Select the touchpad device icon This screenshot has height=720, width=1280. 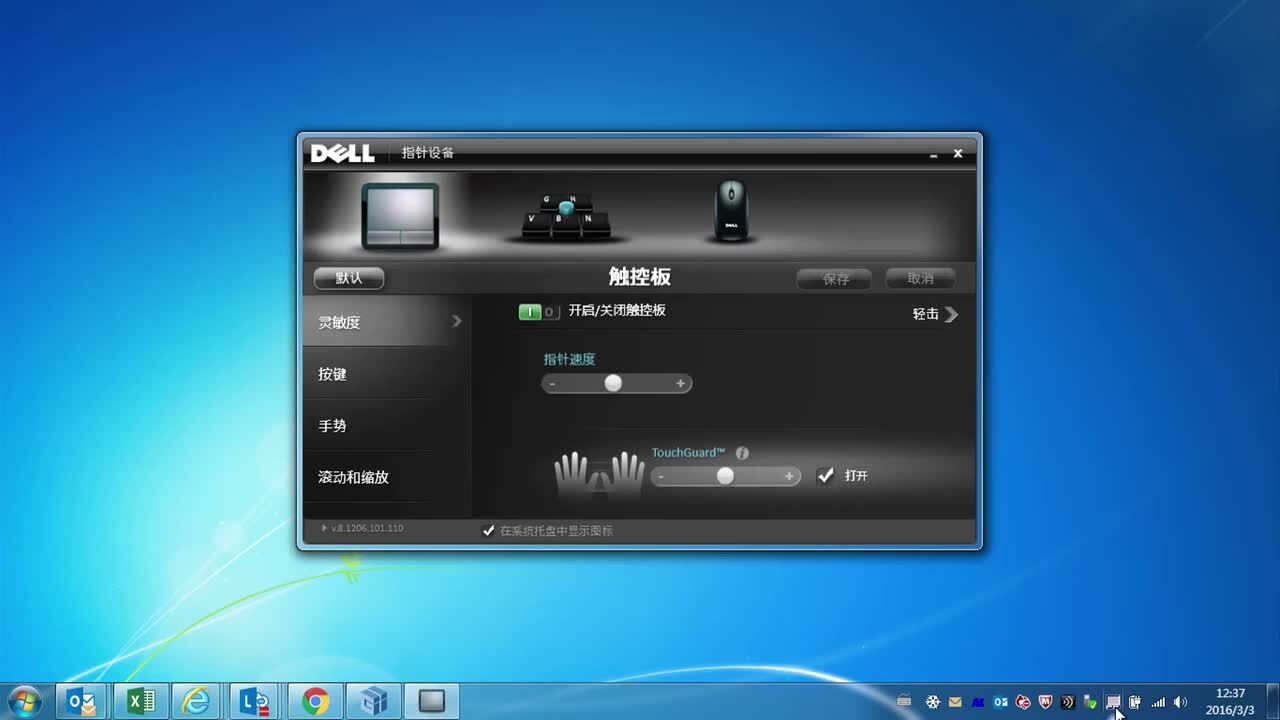tap(400, 215)
